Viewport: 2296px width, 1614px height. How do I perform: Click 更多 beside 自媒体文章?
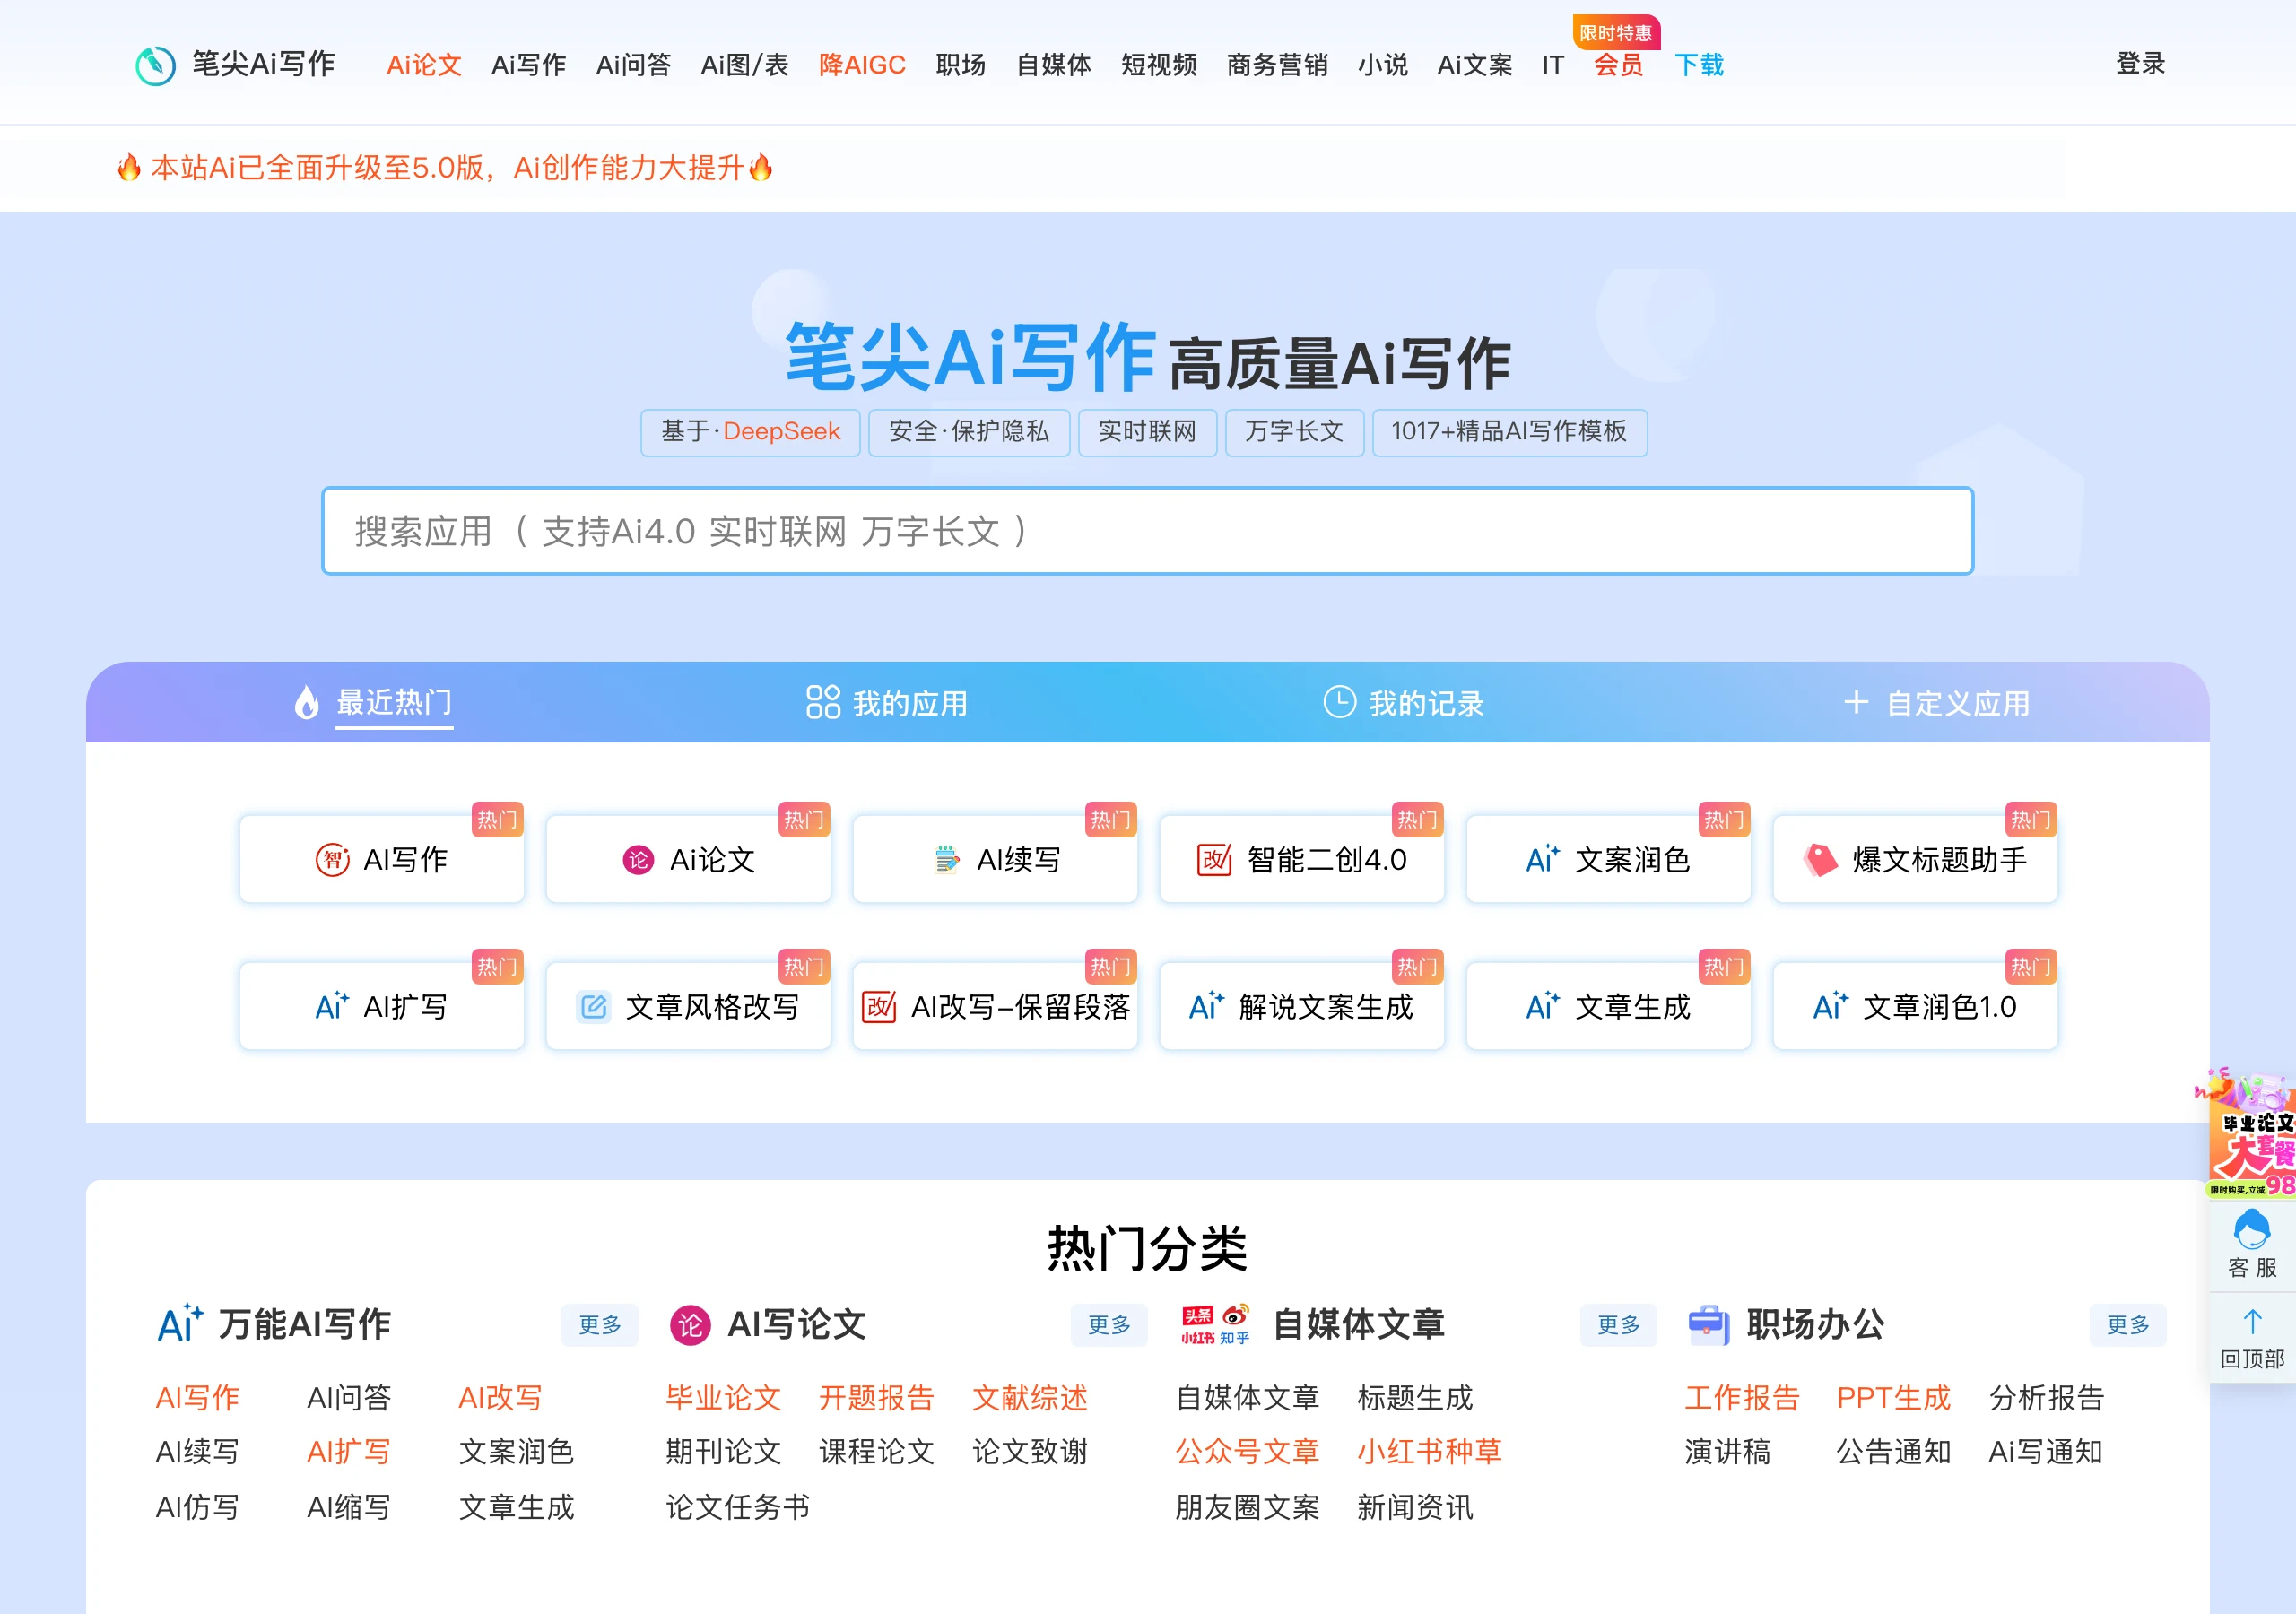[x=1619, y=1325]
